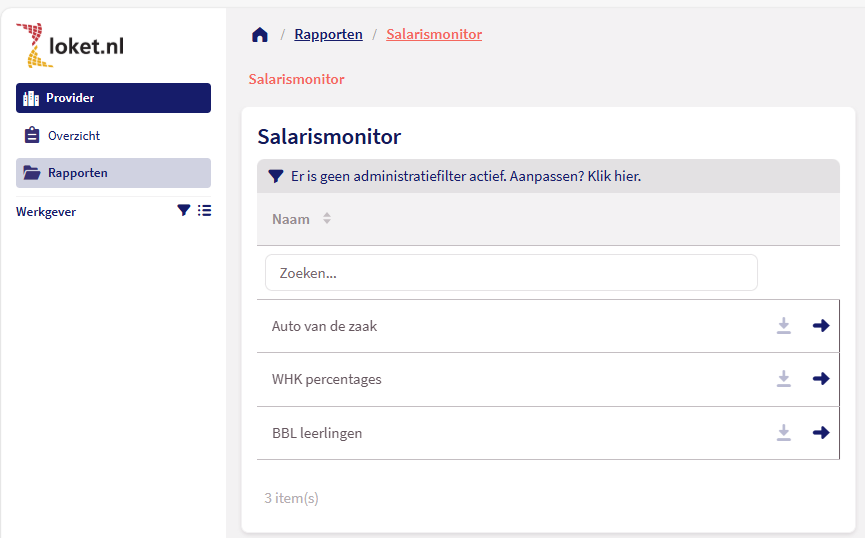
Task: Open Overzicht in the sidebar
Action: pos(74,136)
